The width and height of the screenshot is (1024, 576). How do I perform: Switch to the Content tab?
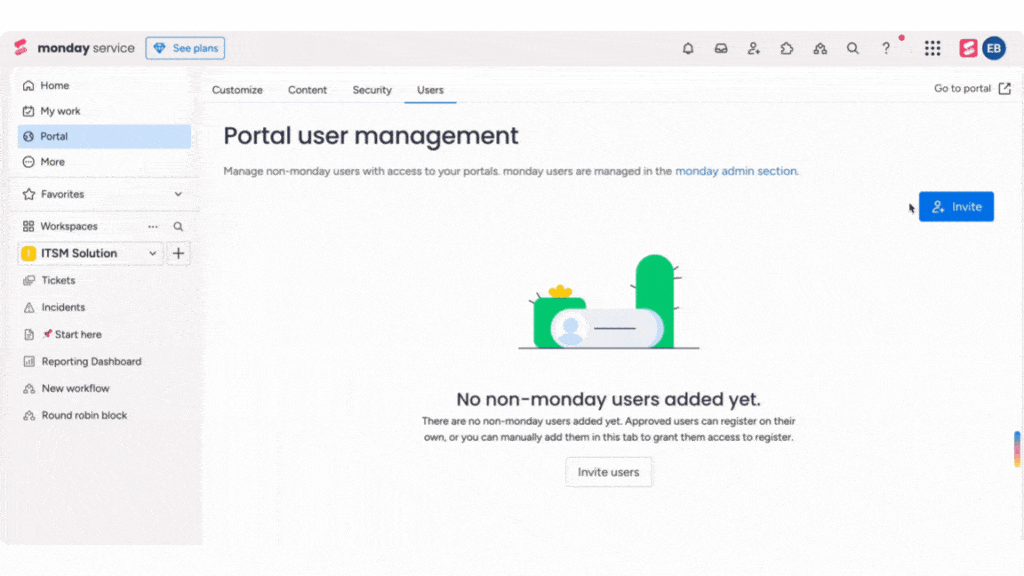click(308, 90)
